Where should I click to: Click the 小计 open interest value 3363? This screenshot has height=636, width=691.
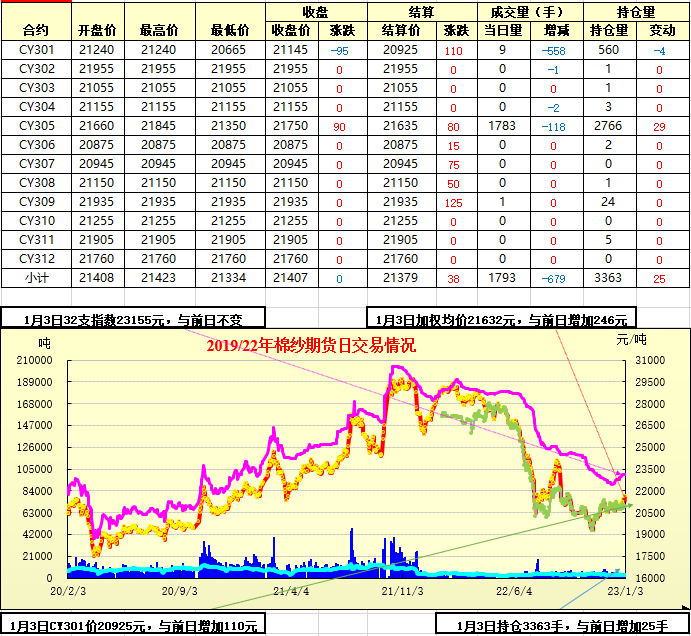click(607, 278)
